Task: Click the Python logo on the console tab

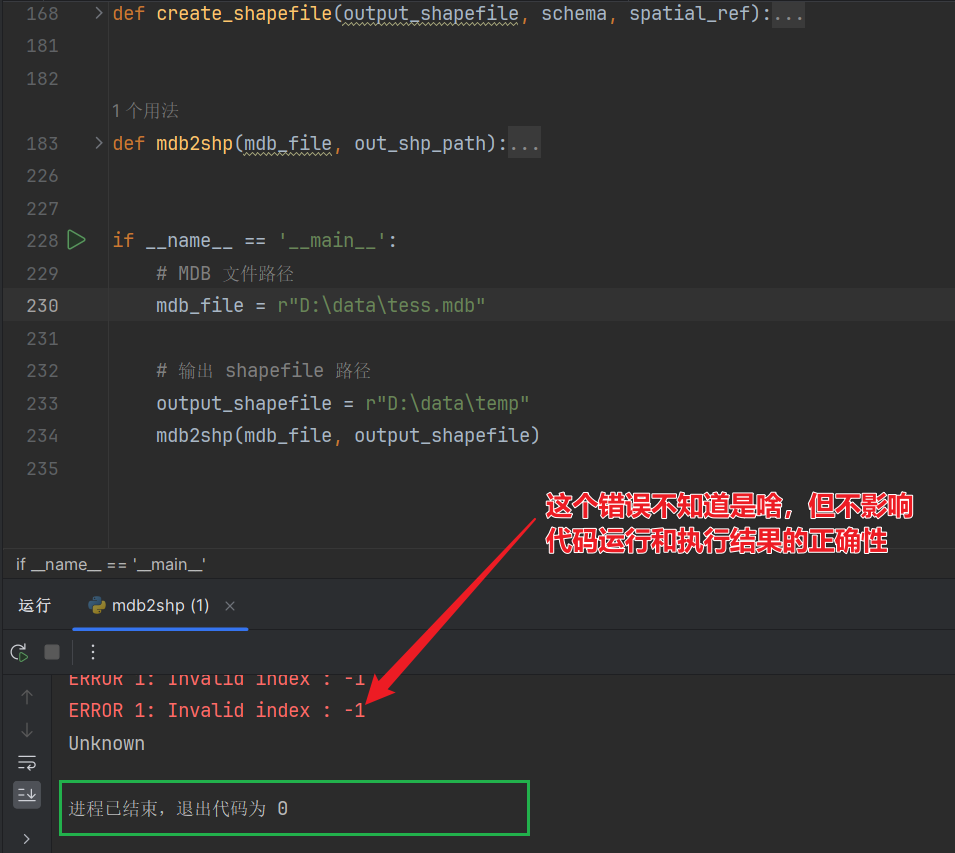Action: [x=96, y=604]
